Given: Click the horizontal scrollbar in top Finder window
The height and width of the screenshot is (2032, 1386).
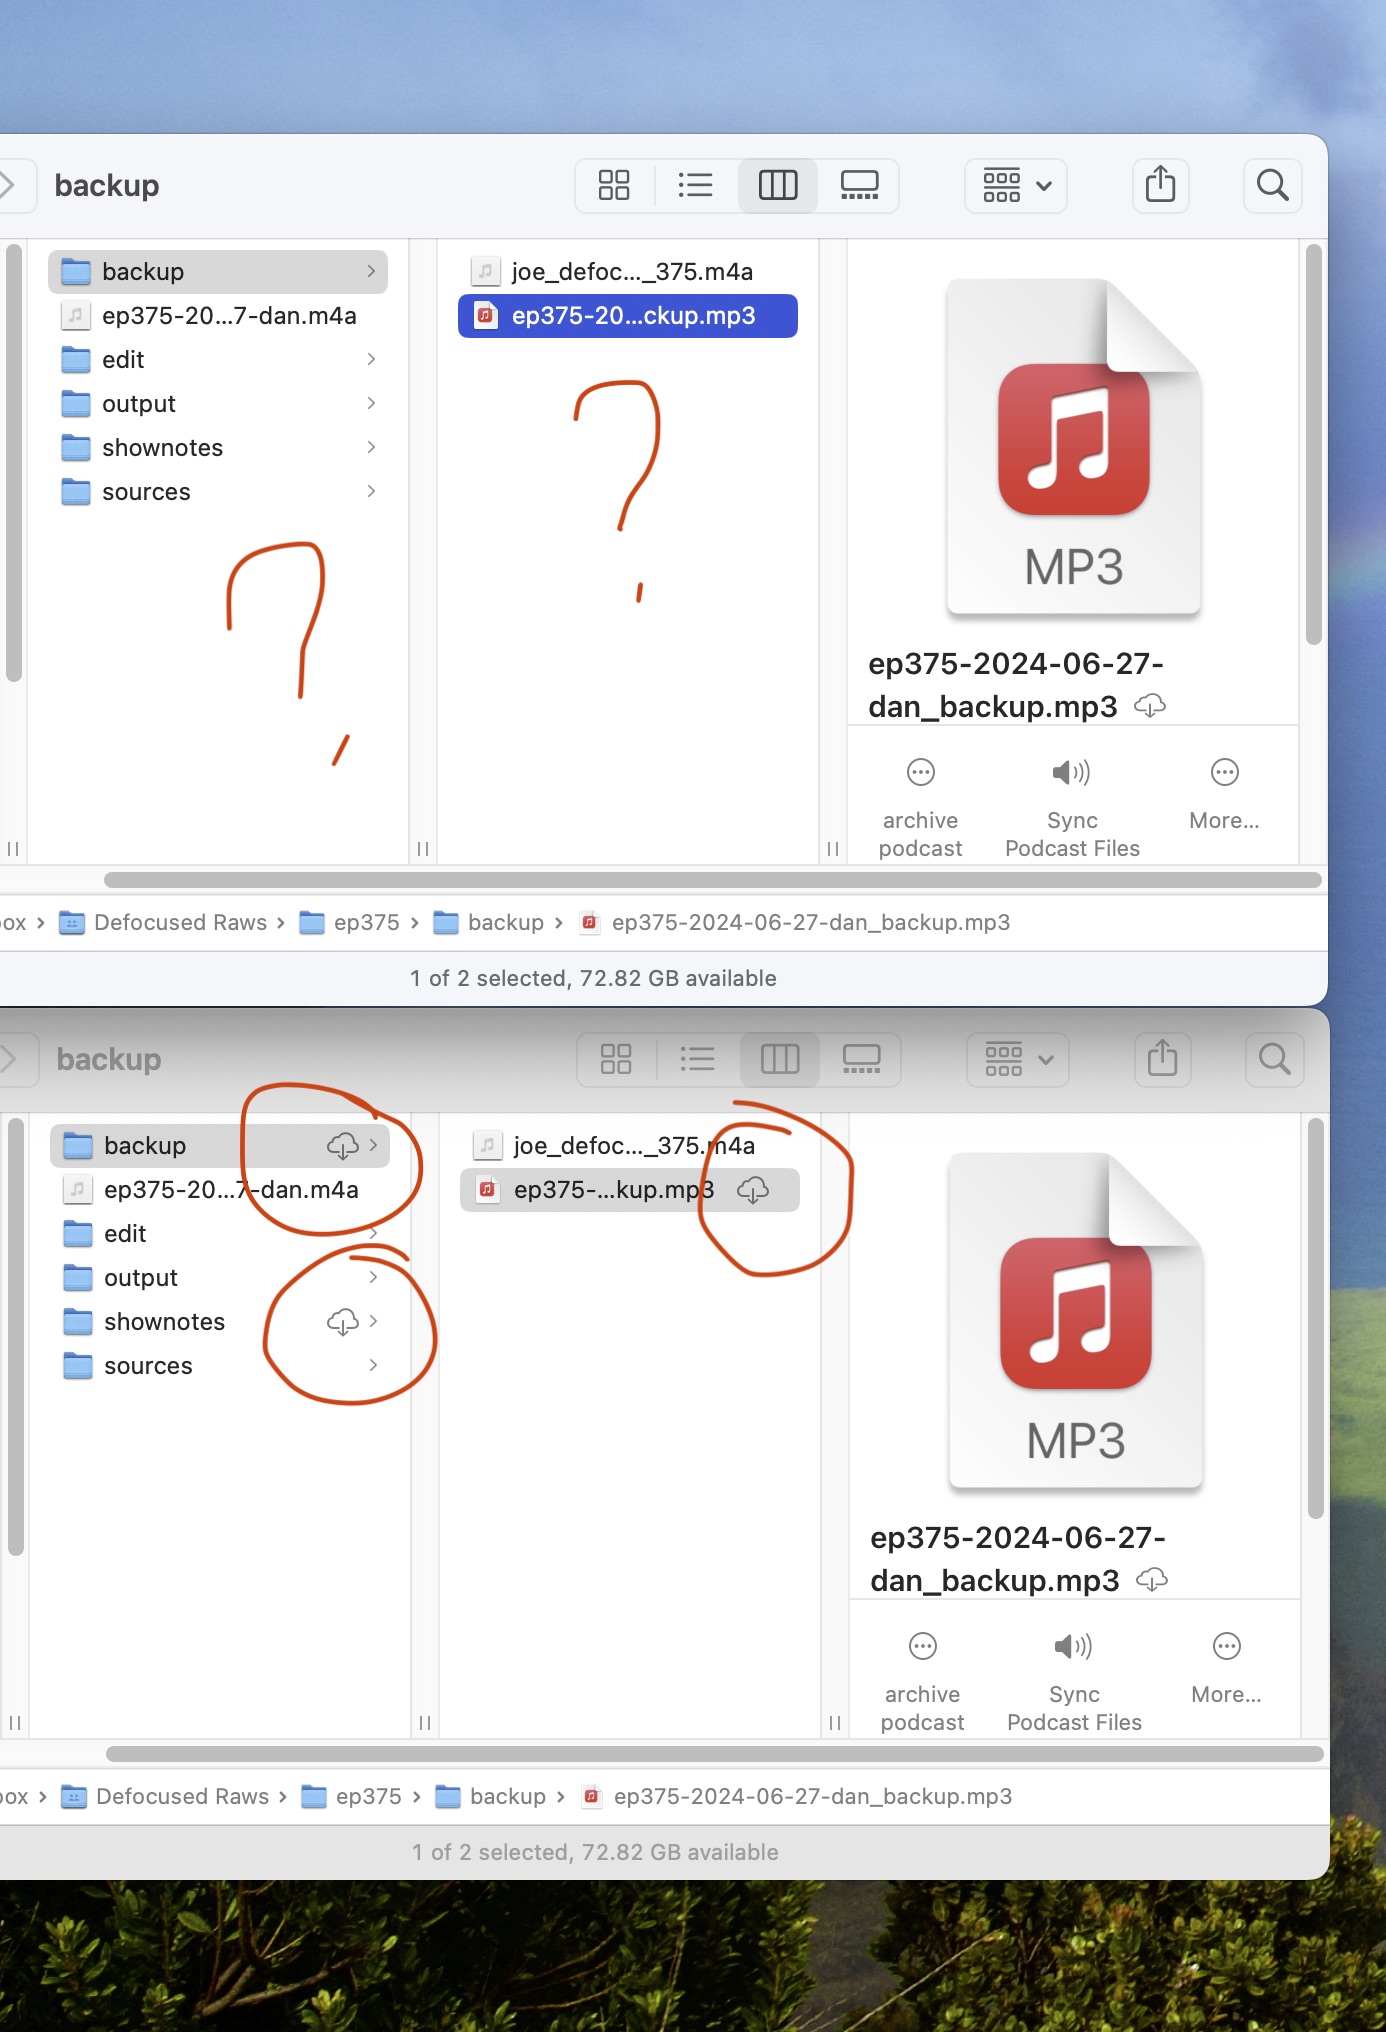Looking at the screenshot, I should tap(713, 880).
